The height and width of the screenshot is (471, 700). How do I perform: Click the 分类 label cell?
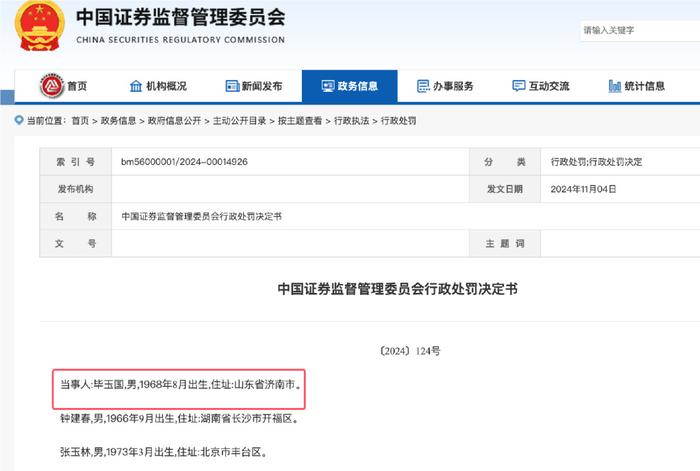505,162
